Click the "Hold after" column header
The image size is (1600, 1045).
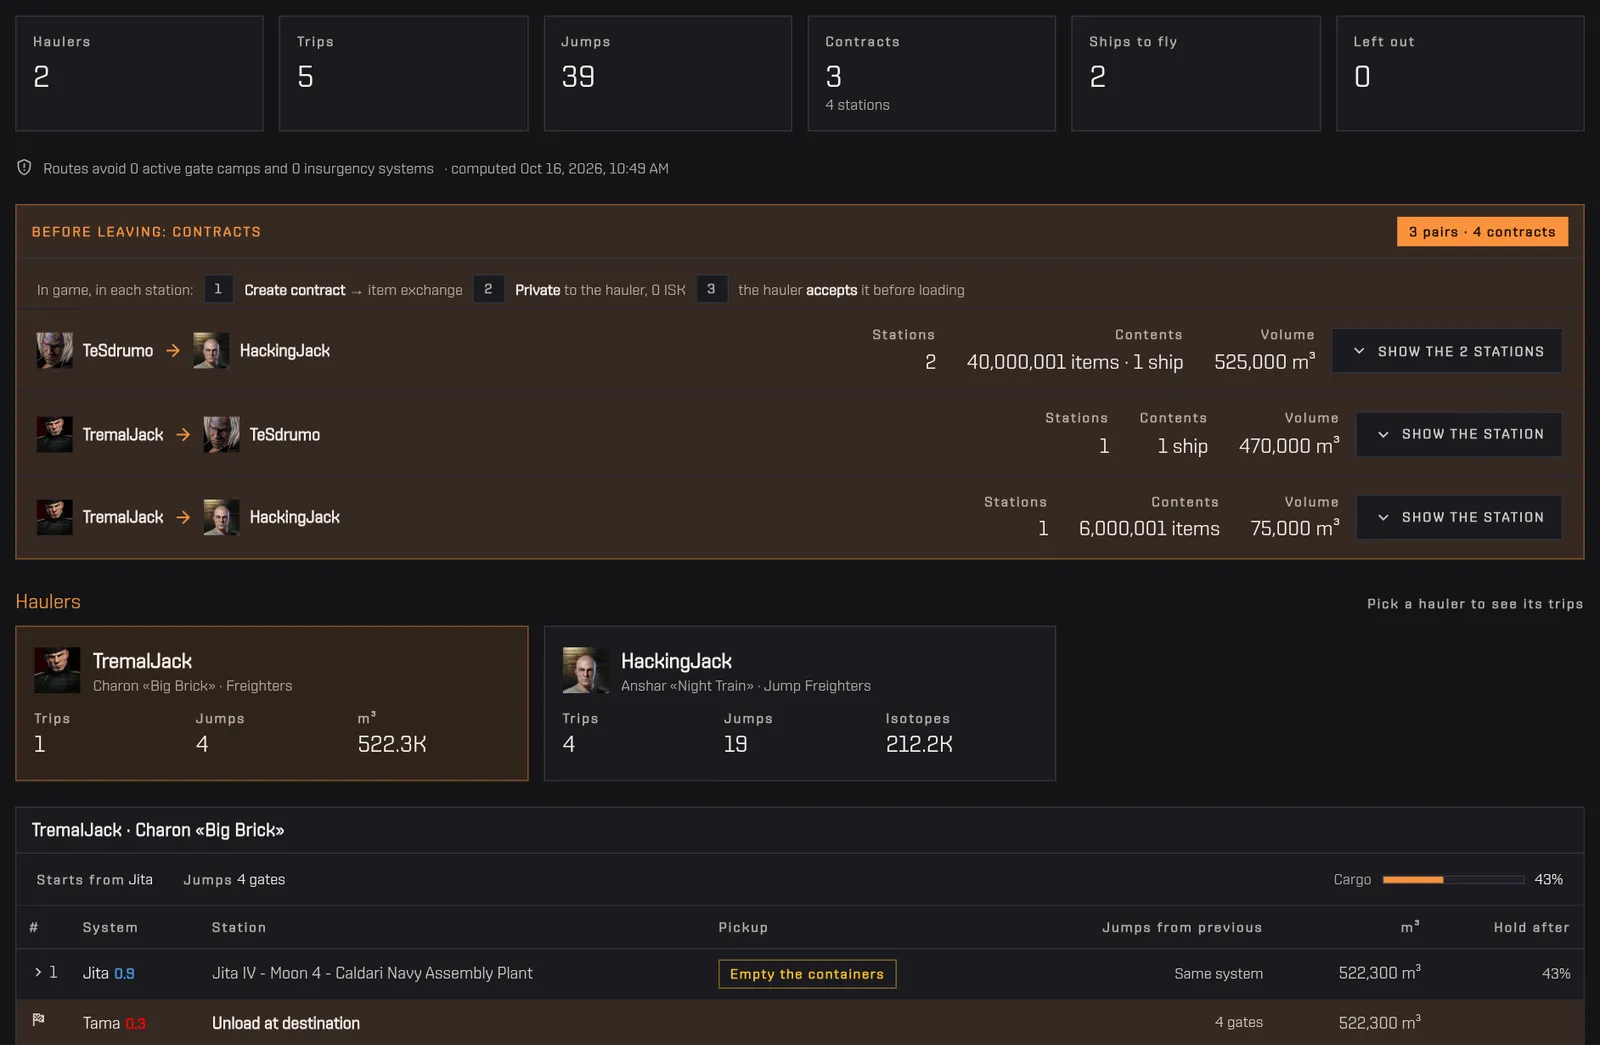[x=1531, y=928]
